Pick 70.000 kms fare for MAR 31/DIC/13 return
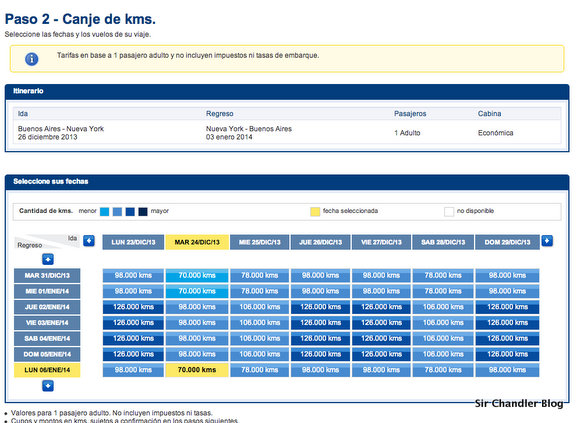 197,275
